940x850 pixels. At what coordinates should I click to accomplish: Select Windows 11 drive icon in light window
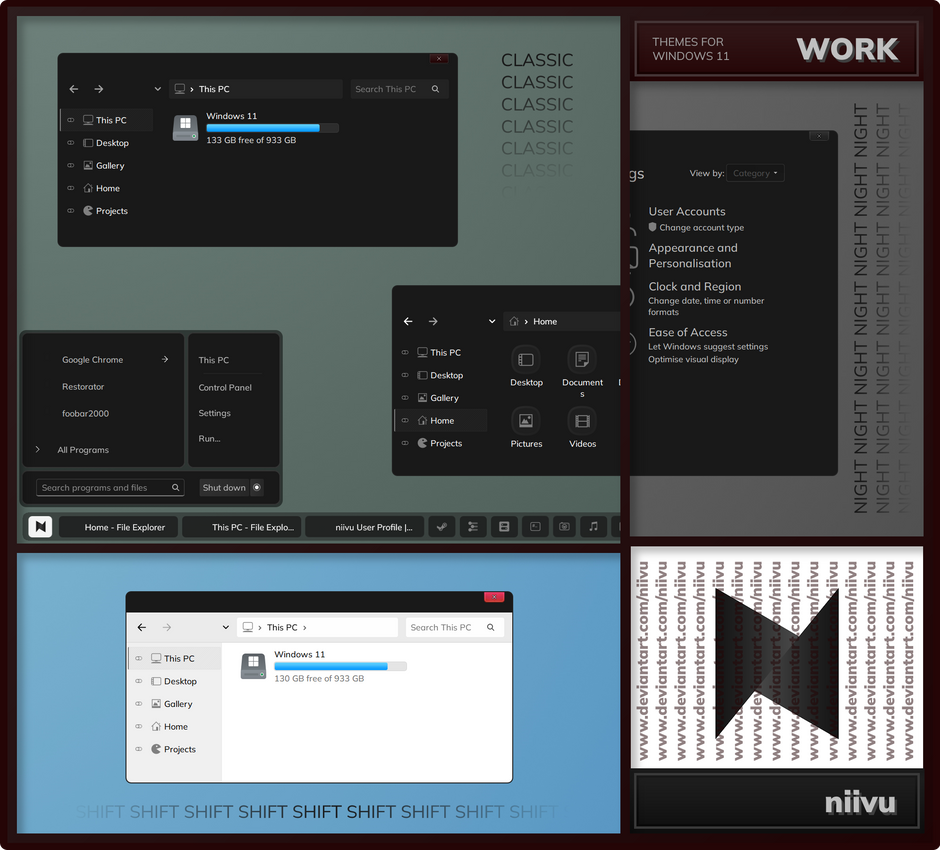[x=254, y=666]
